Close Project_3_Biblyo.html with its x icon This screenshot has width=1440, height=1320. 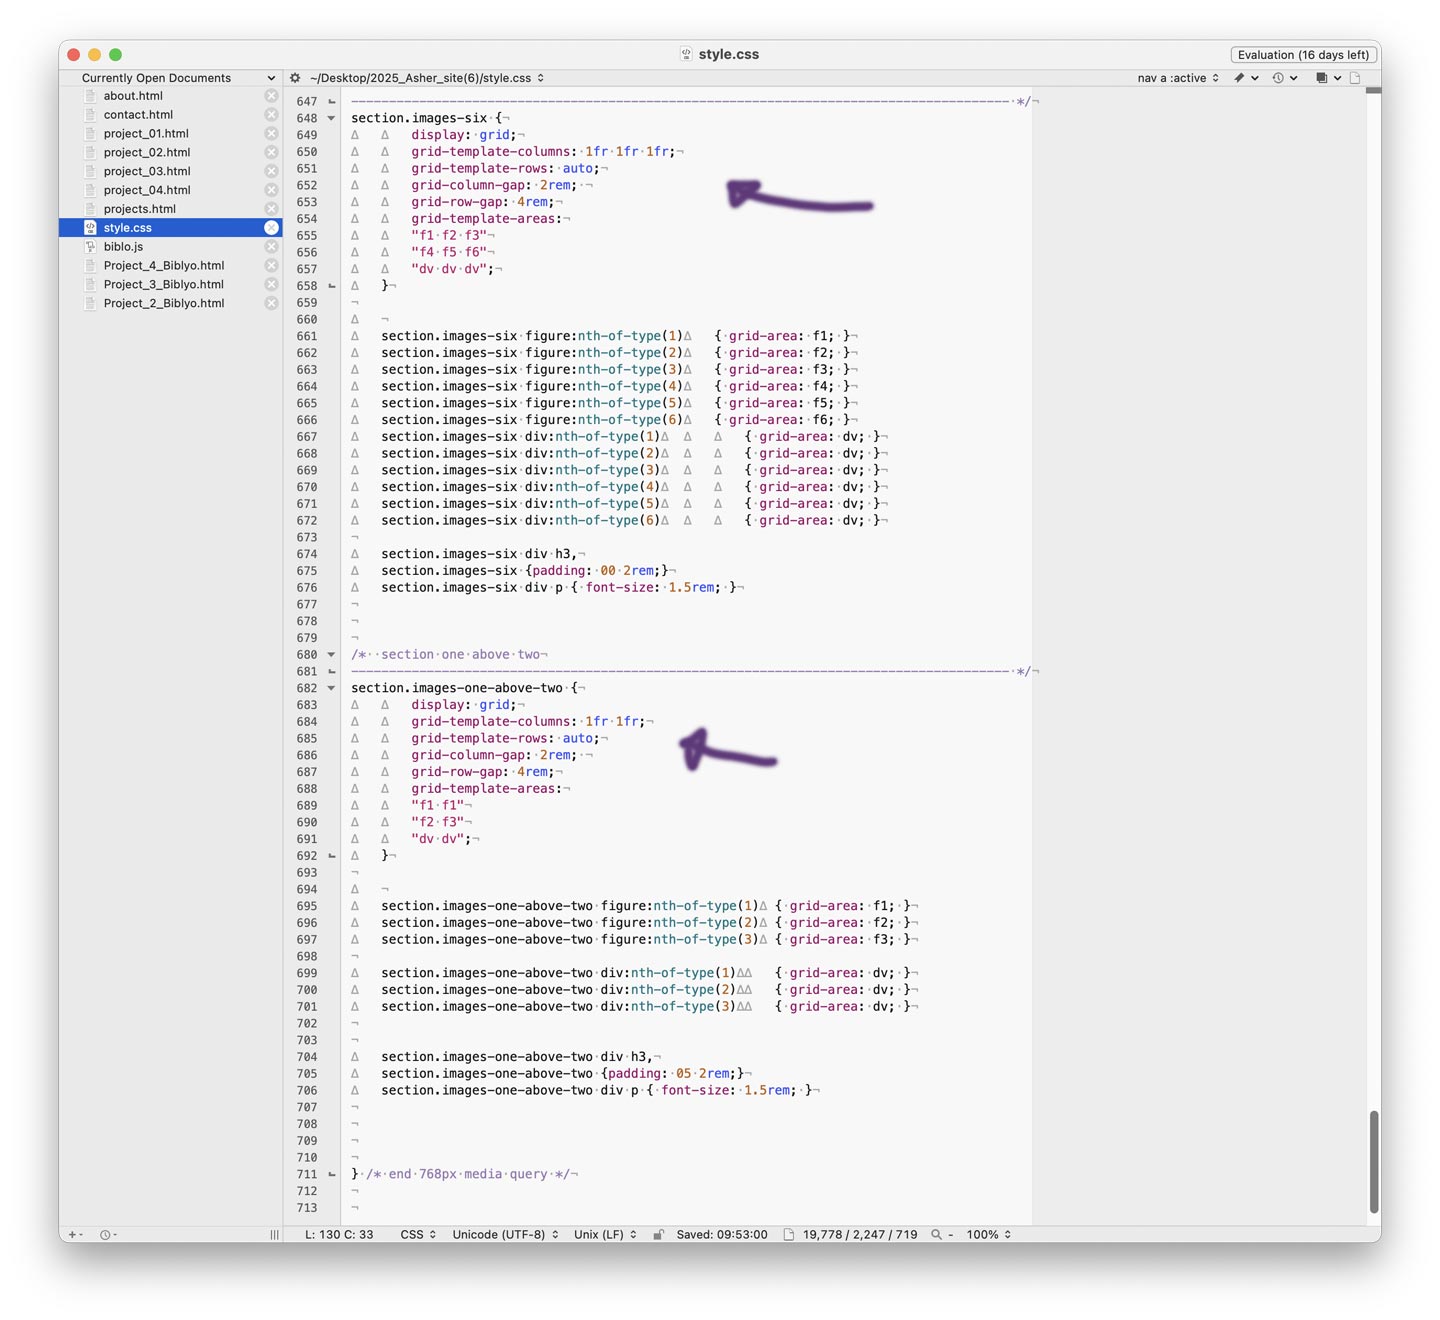tap(271, 284)
